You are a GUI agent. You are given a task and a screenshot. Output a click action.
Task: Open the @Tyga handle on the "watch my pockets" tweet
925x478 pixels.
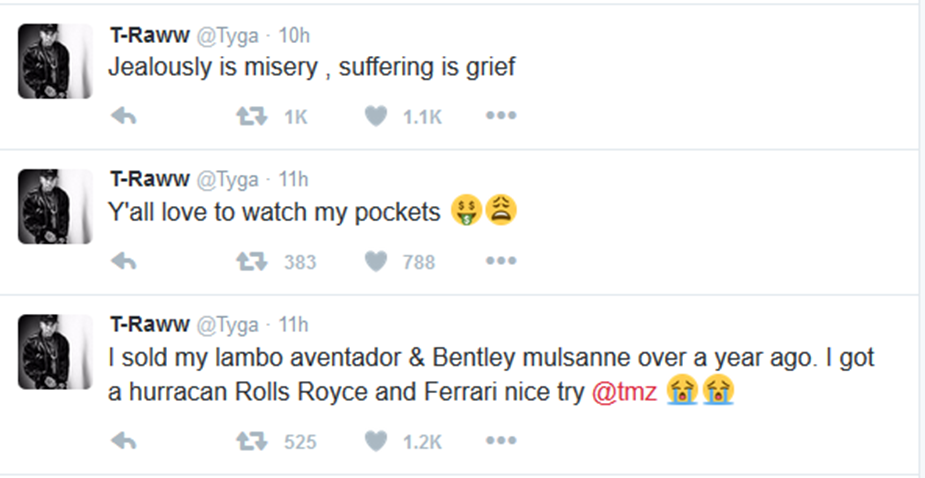226,180
